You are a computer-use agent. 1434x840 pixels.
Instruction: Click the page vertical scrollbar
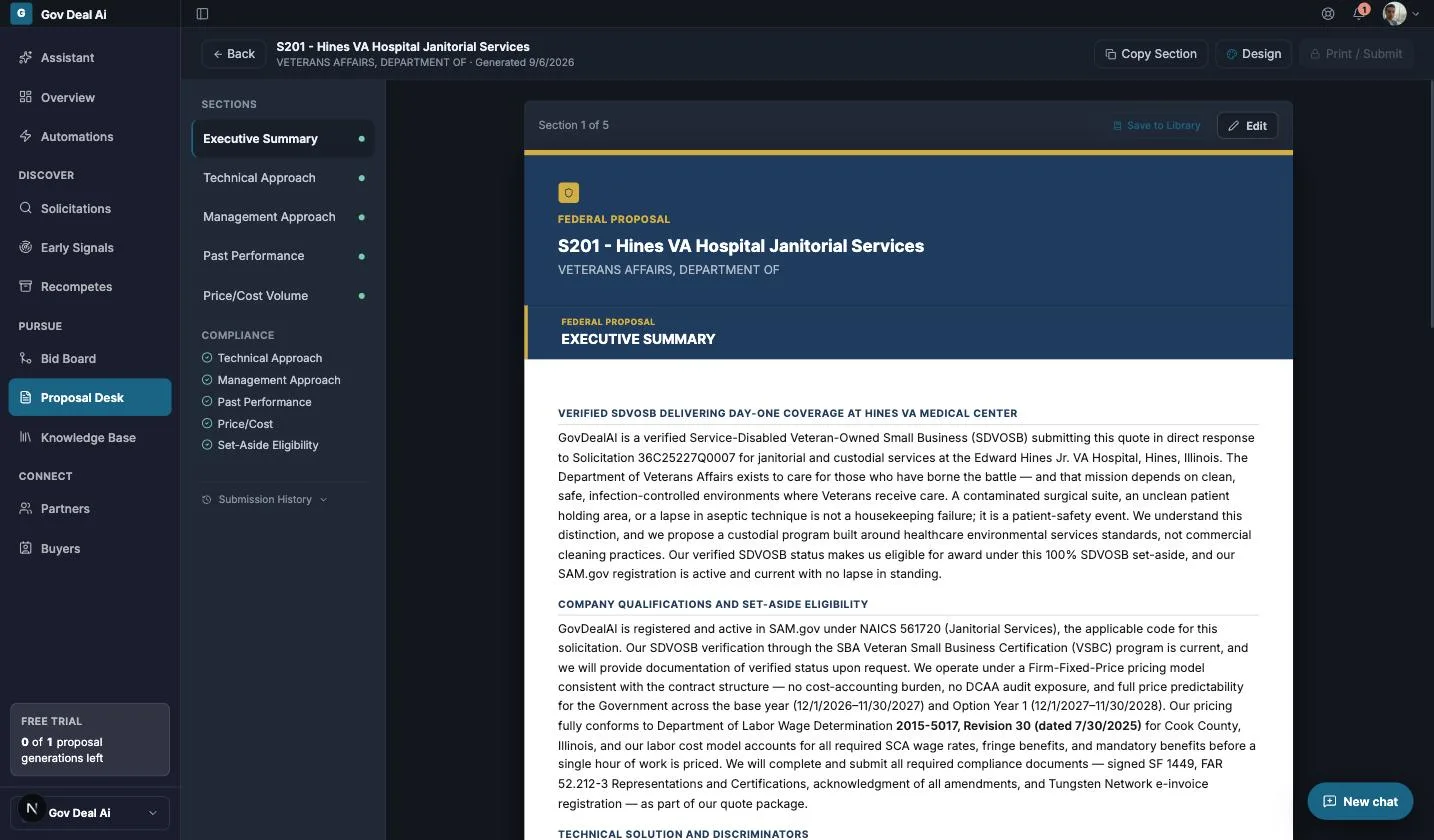[1430, 205]
